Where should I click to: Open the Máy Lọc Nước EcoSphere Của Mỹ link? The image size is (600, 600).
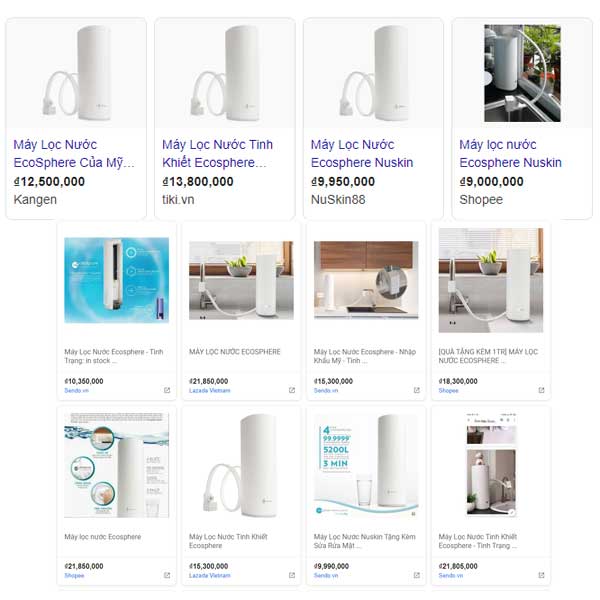[74, 153]
